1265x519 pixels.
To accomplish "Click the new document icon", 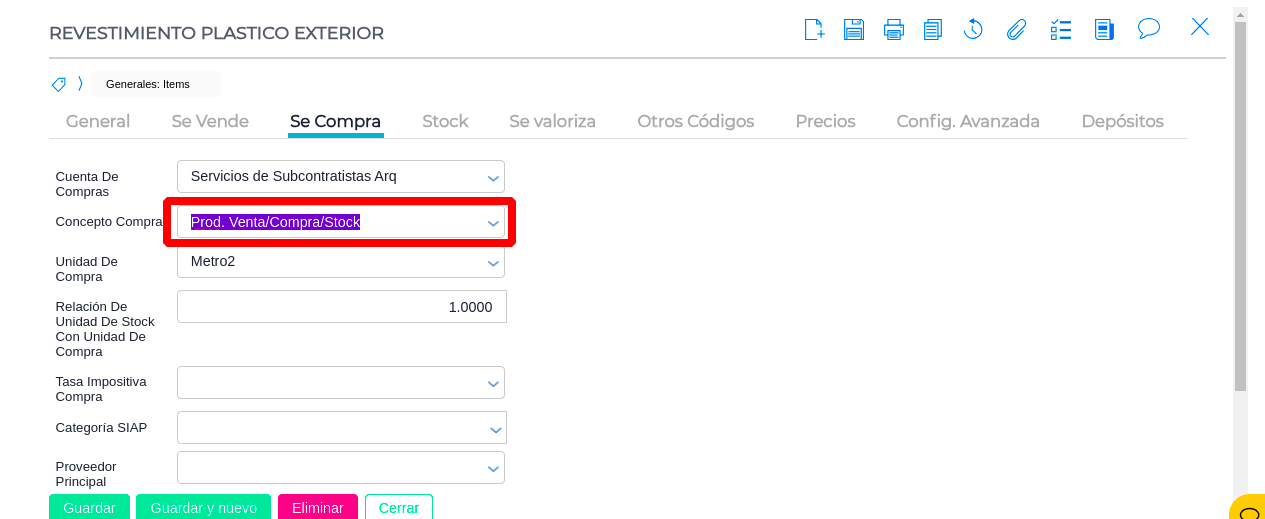I will point(814,29).
